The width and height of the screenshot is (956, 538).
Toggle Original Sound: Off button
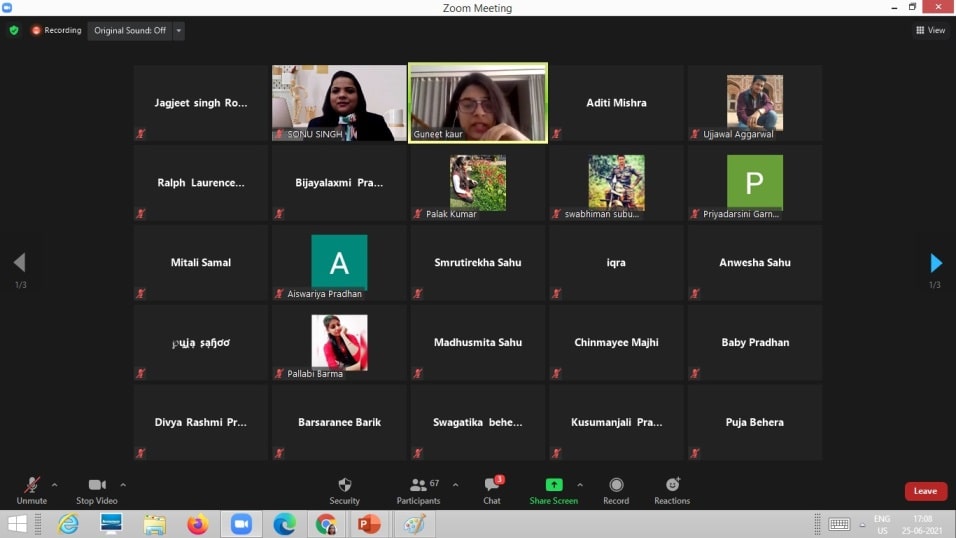pyautogui.click(x=130, y=31)
